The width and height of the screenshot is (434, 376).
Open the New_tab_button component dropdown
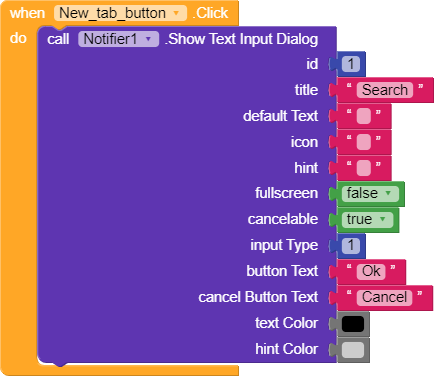click(x=120, y=13)
